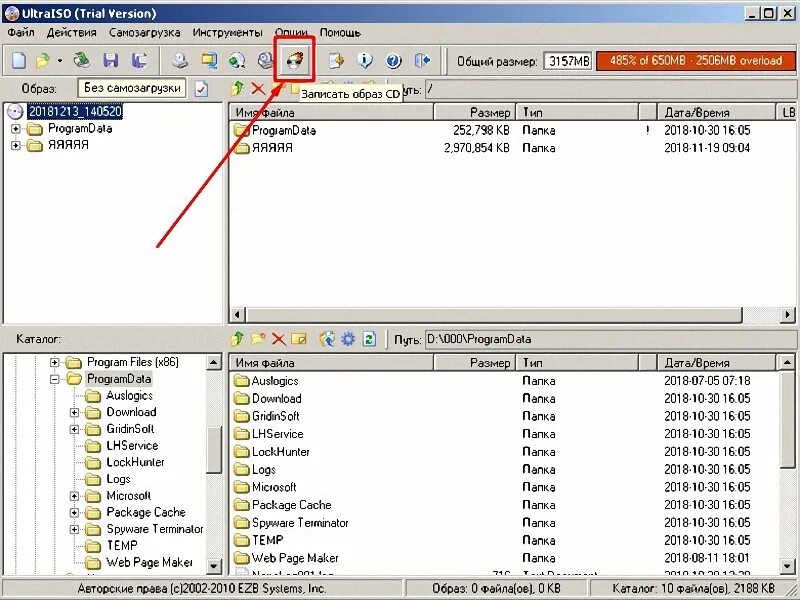
Task: Click the catalog pane New folder icon
Action: click(x=258, y=339)
